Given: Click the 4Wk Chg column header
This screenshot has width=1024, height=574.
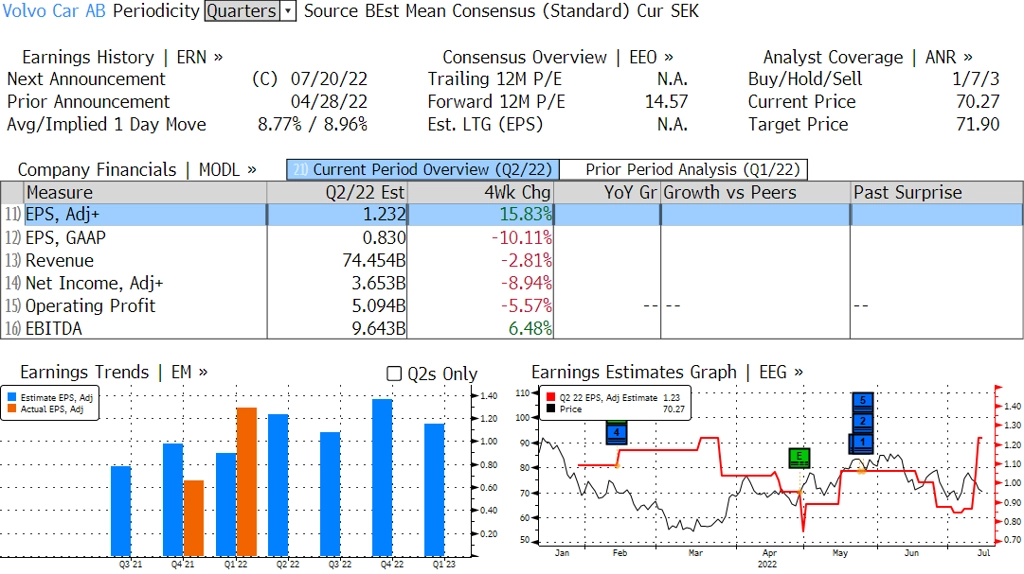Looking at the screenshot, I should pos(480,193).
